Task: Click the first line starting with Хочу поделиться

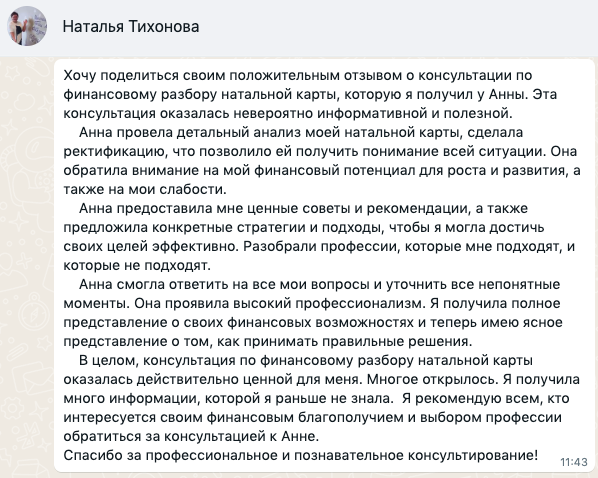Action: (x=297, y=76)
